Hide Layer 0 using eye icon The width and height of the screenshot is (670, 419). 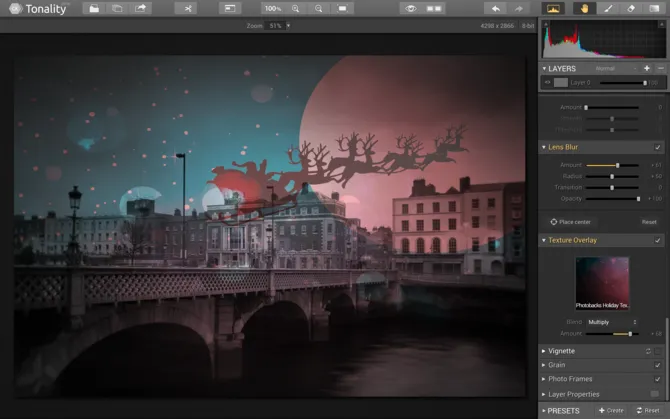click(548, 82)
